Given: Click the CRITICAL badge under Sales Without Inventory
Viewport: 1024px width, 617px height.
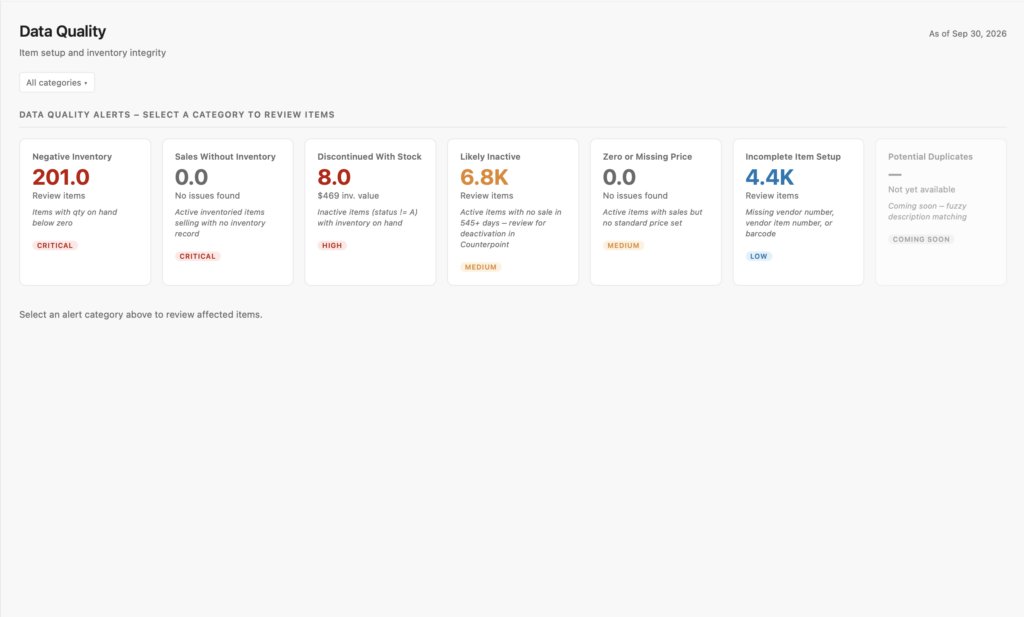Looking at the screenshot, I should 197,256.
